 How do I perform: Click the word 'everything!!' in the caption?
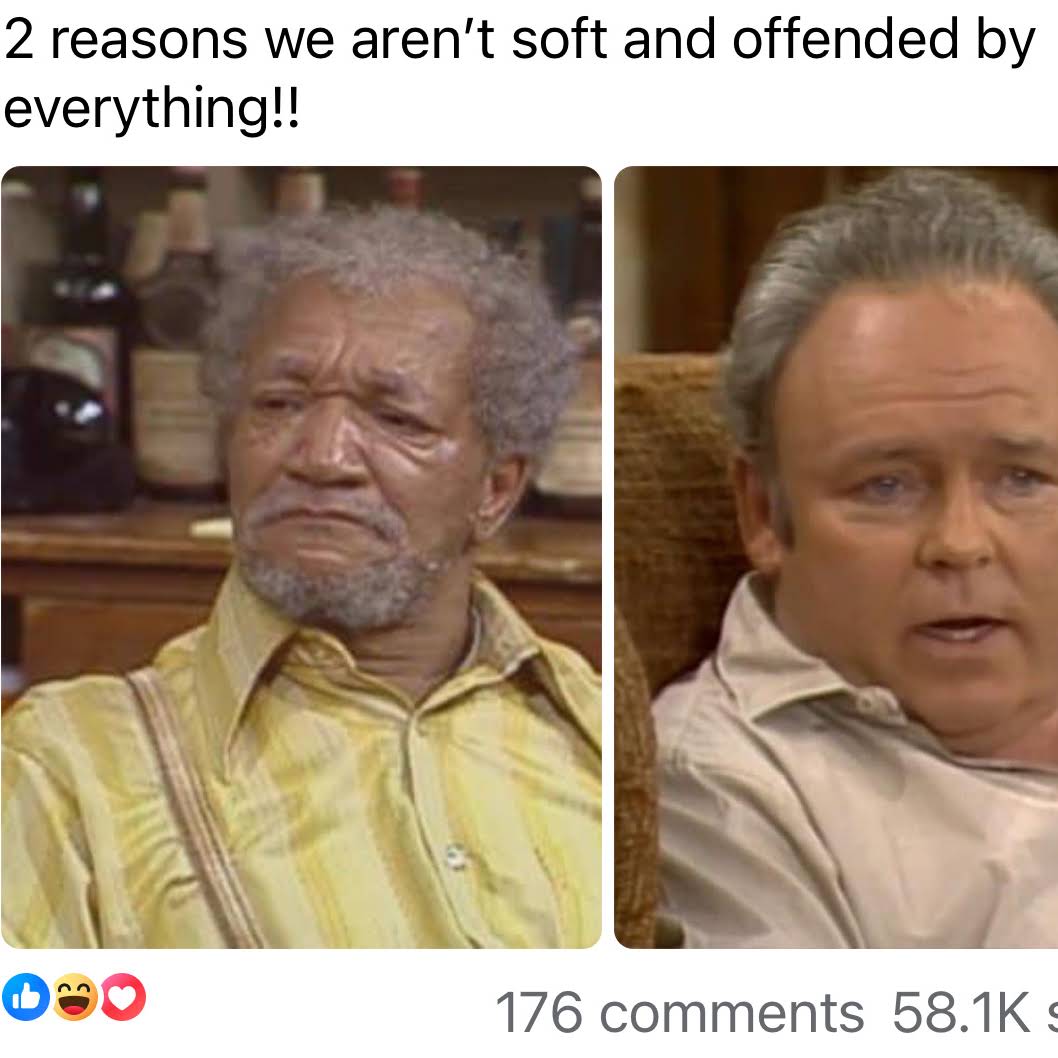pyautogui.click(x=151, y=108)
